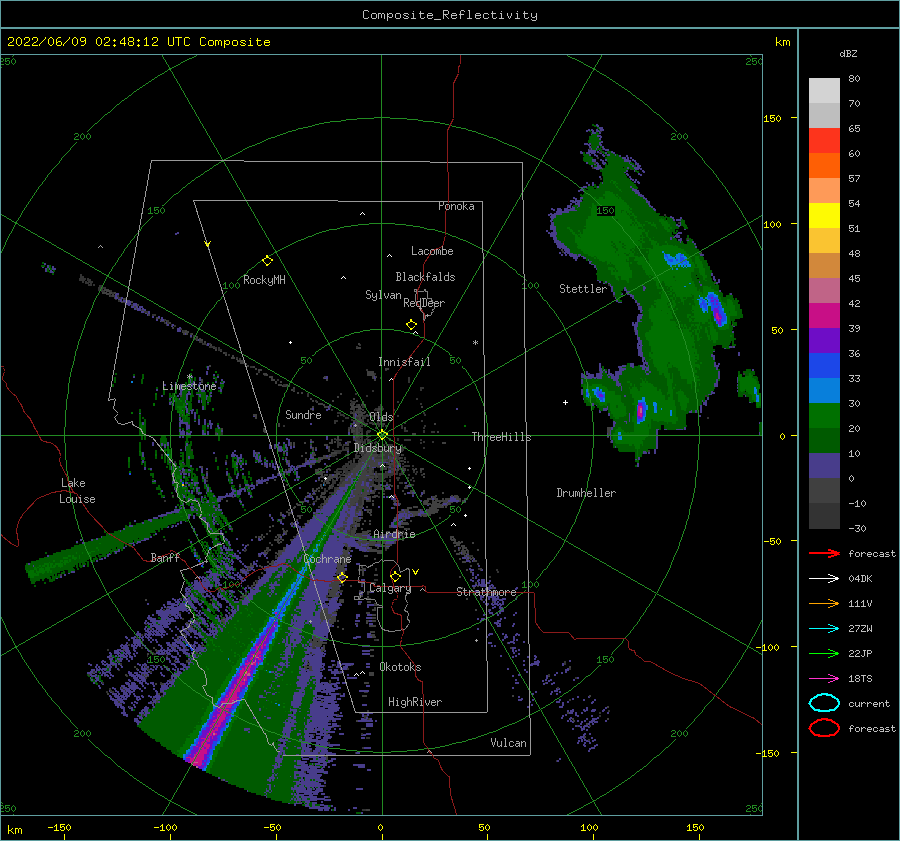
Task: Pick the 39 dBZ purple swatch
Action: [824, 340]
